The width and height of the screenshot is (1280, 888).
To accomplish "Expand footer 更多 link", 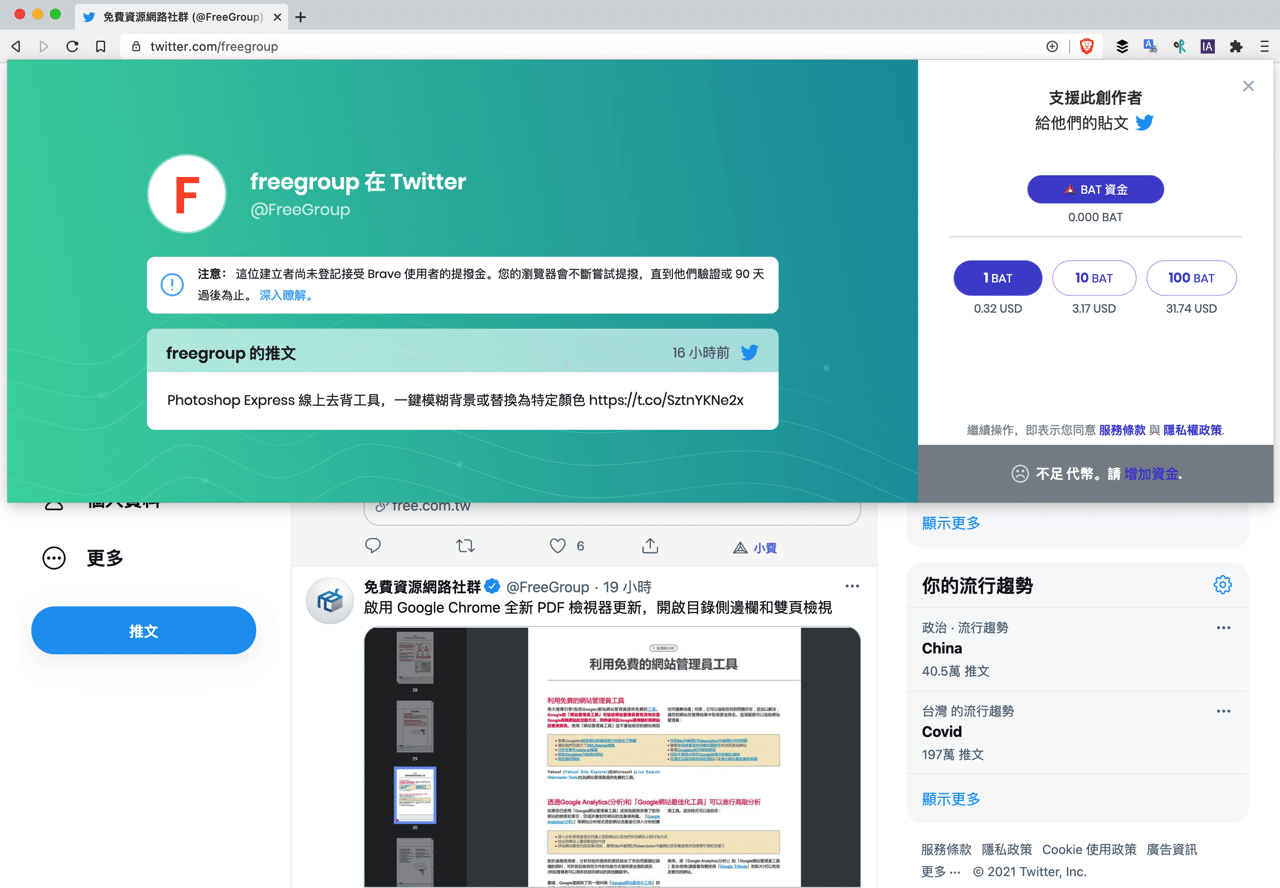I will pyautogui.click(x=941, y=872).
